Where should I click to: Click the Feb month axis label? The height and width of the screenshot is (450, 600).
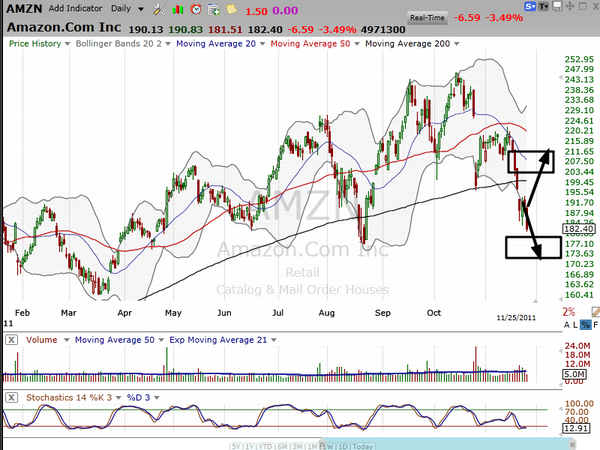click(x=22, y=313)
